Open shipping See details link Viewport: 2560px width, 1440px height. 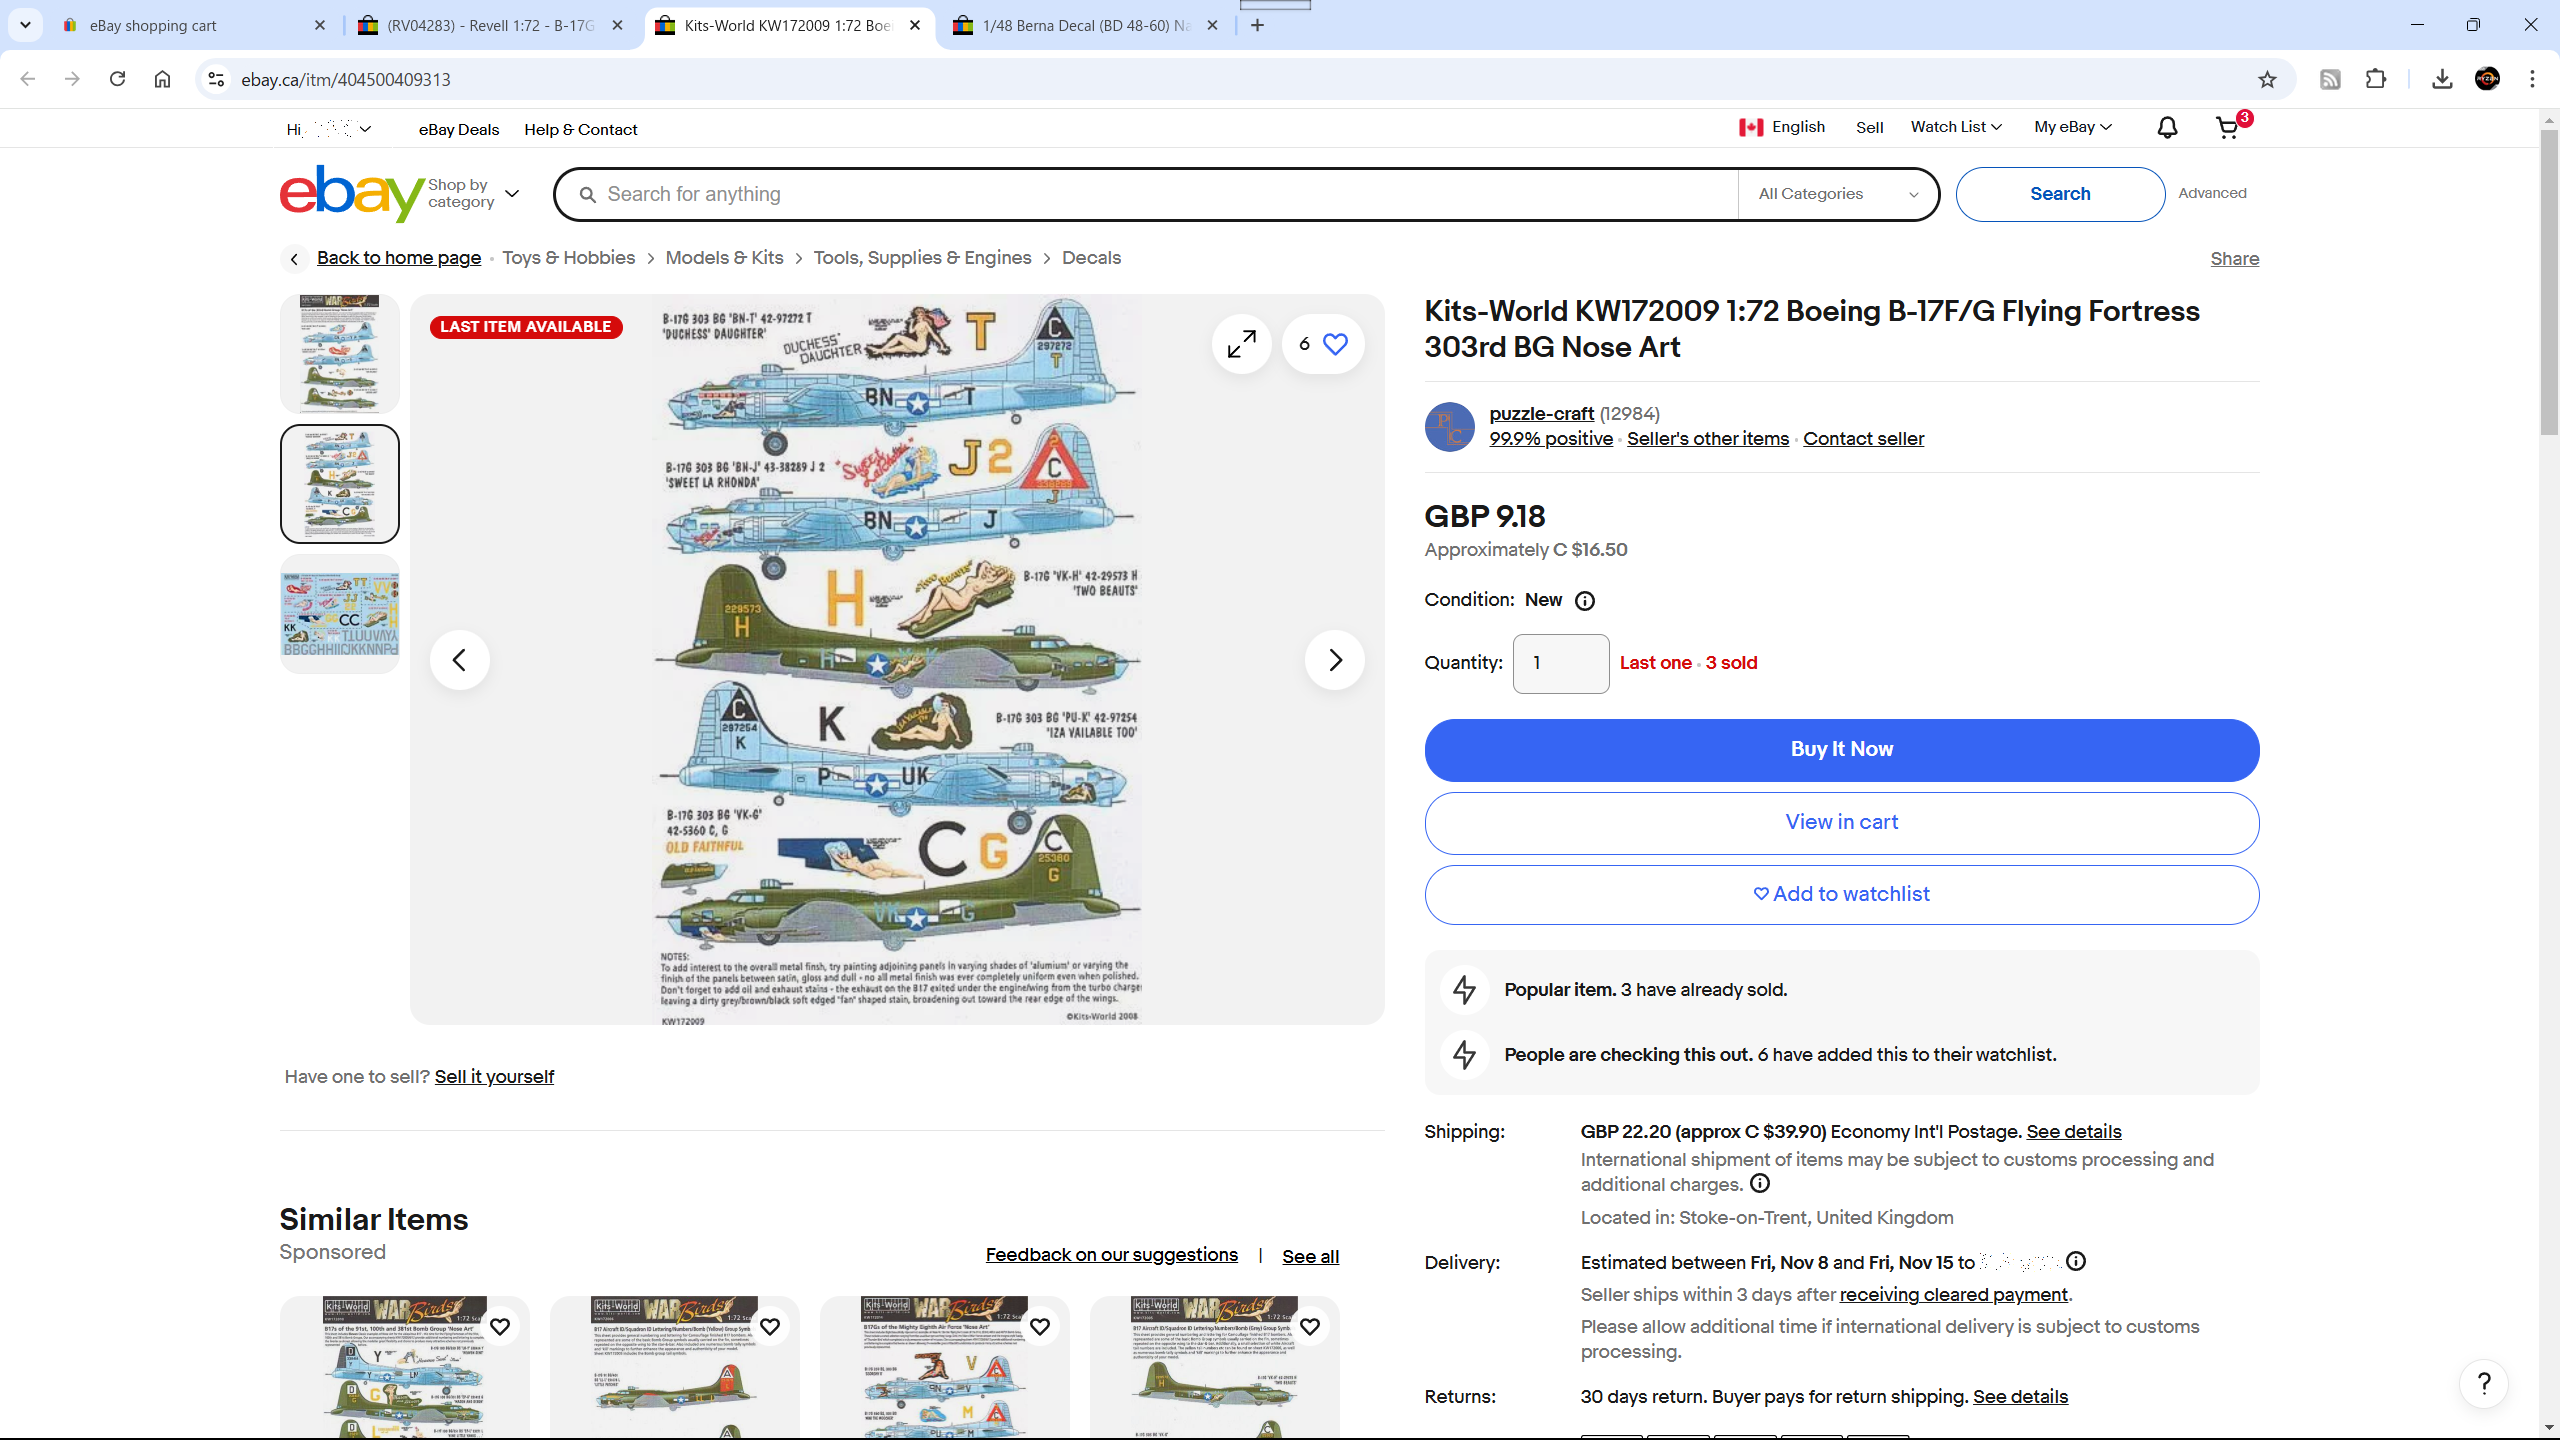tap(2073, 1132)
